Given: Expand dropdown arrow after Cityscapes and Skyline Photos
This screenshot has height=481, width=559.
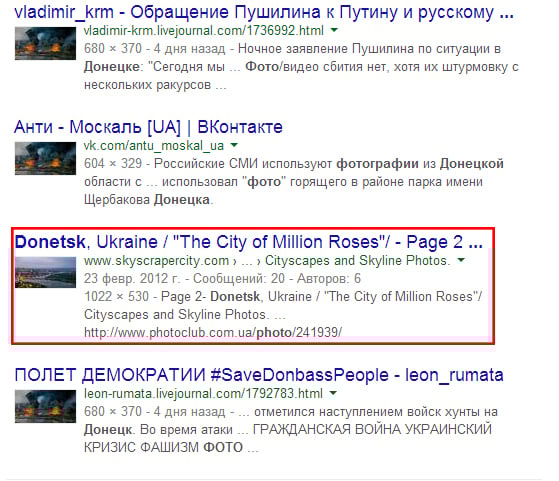Looking at the screenshot, I should pos(461,260).
